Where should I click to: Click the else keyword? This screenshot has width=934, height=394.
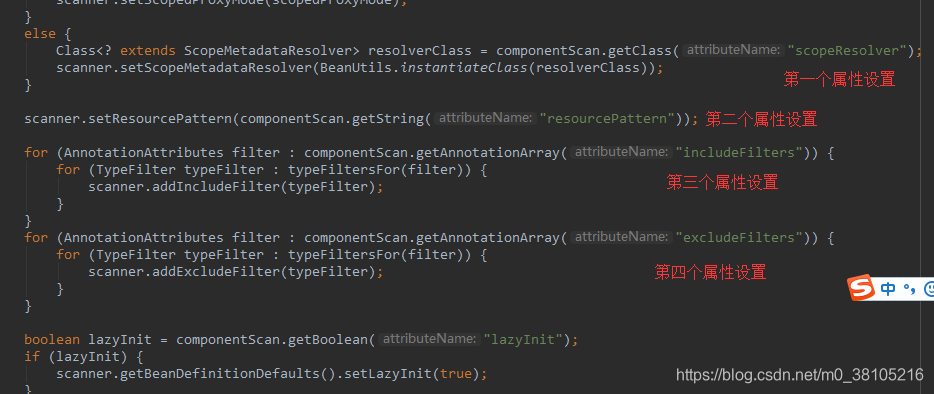point(40,33)
